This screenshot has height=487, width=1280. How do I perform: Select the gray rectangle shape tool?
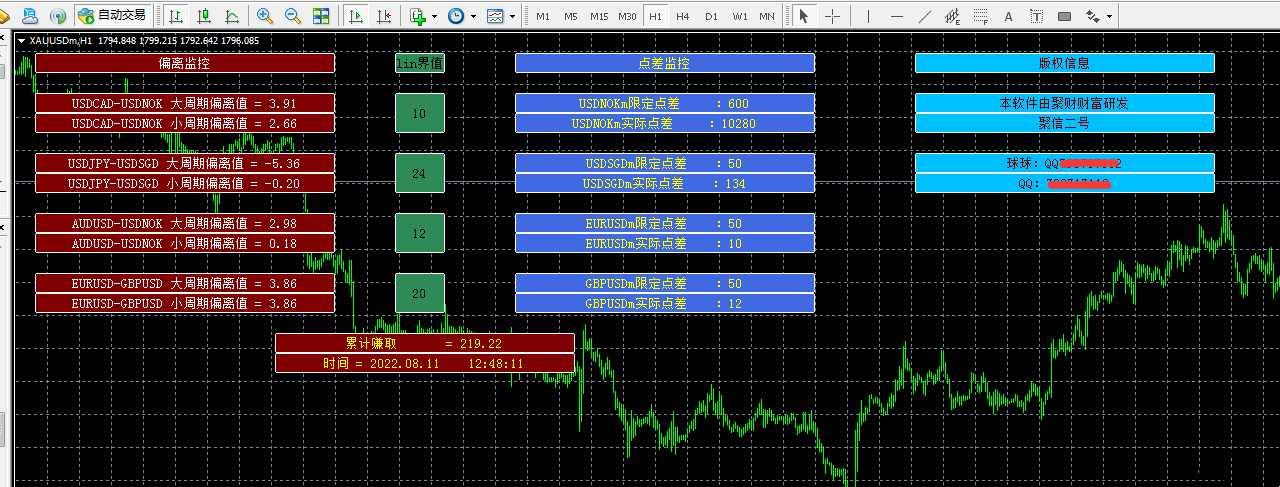[x=1064, y=16]
